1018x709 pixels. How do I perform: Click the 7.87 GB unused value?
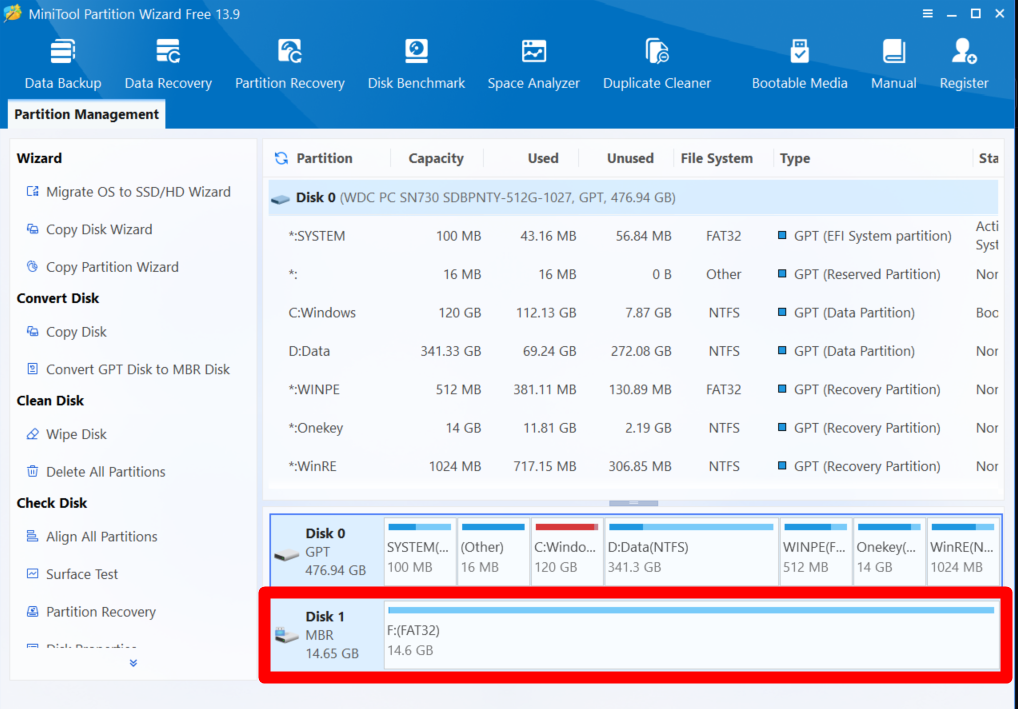[648, 313]
